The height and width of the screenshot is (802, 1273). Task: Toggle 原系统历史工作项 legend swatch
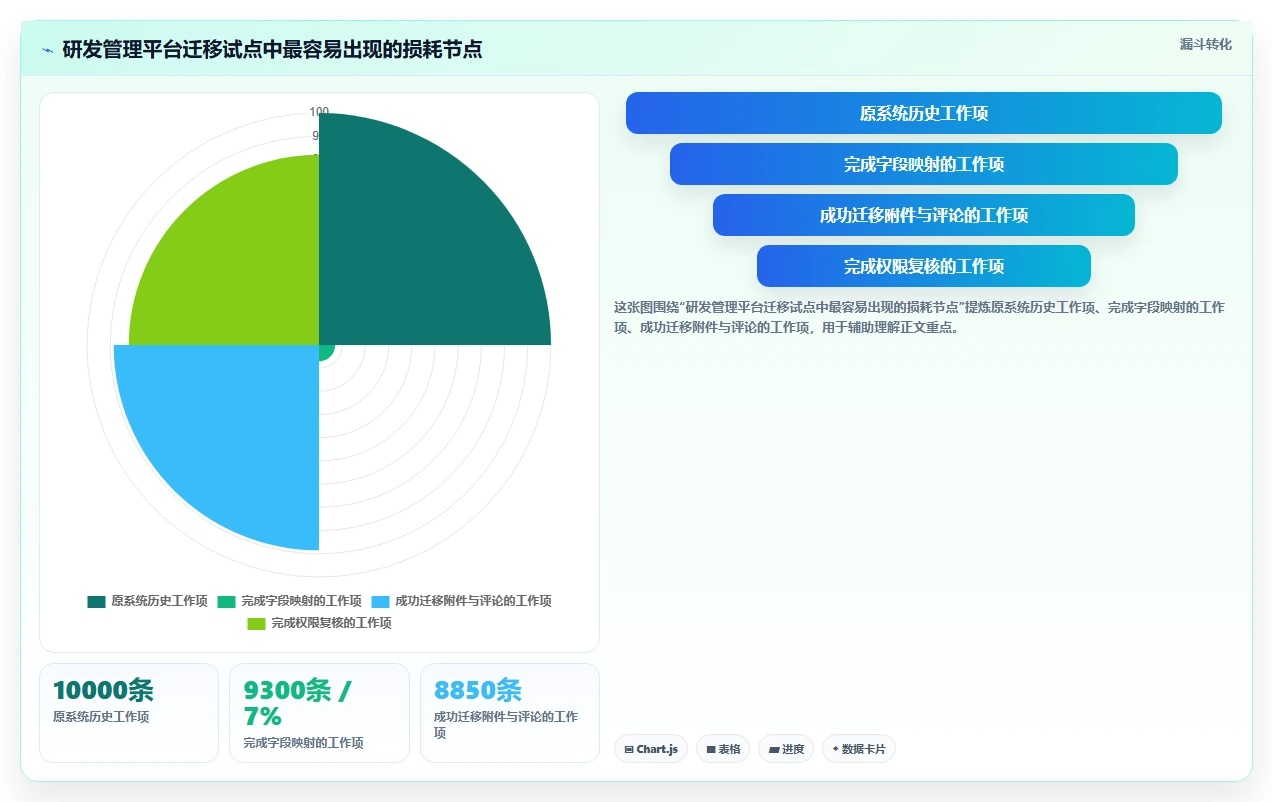click(x=96, y=602)
